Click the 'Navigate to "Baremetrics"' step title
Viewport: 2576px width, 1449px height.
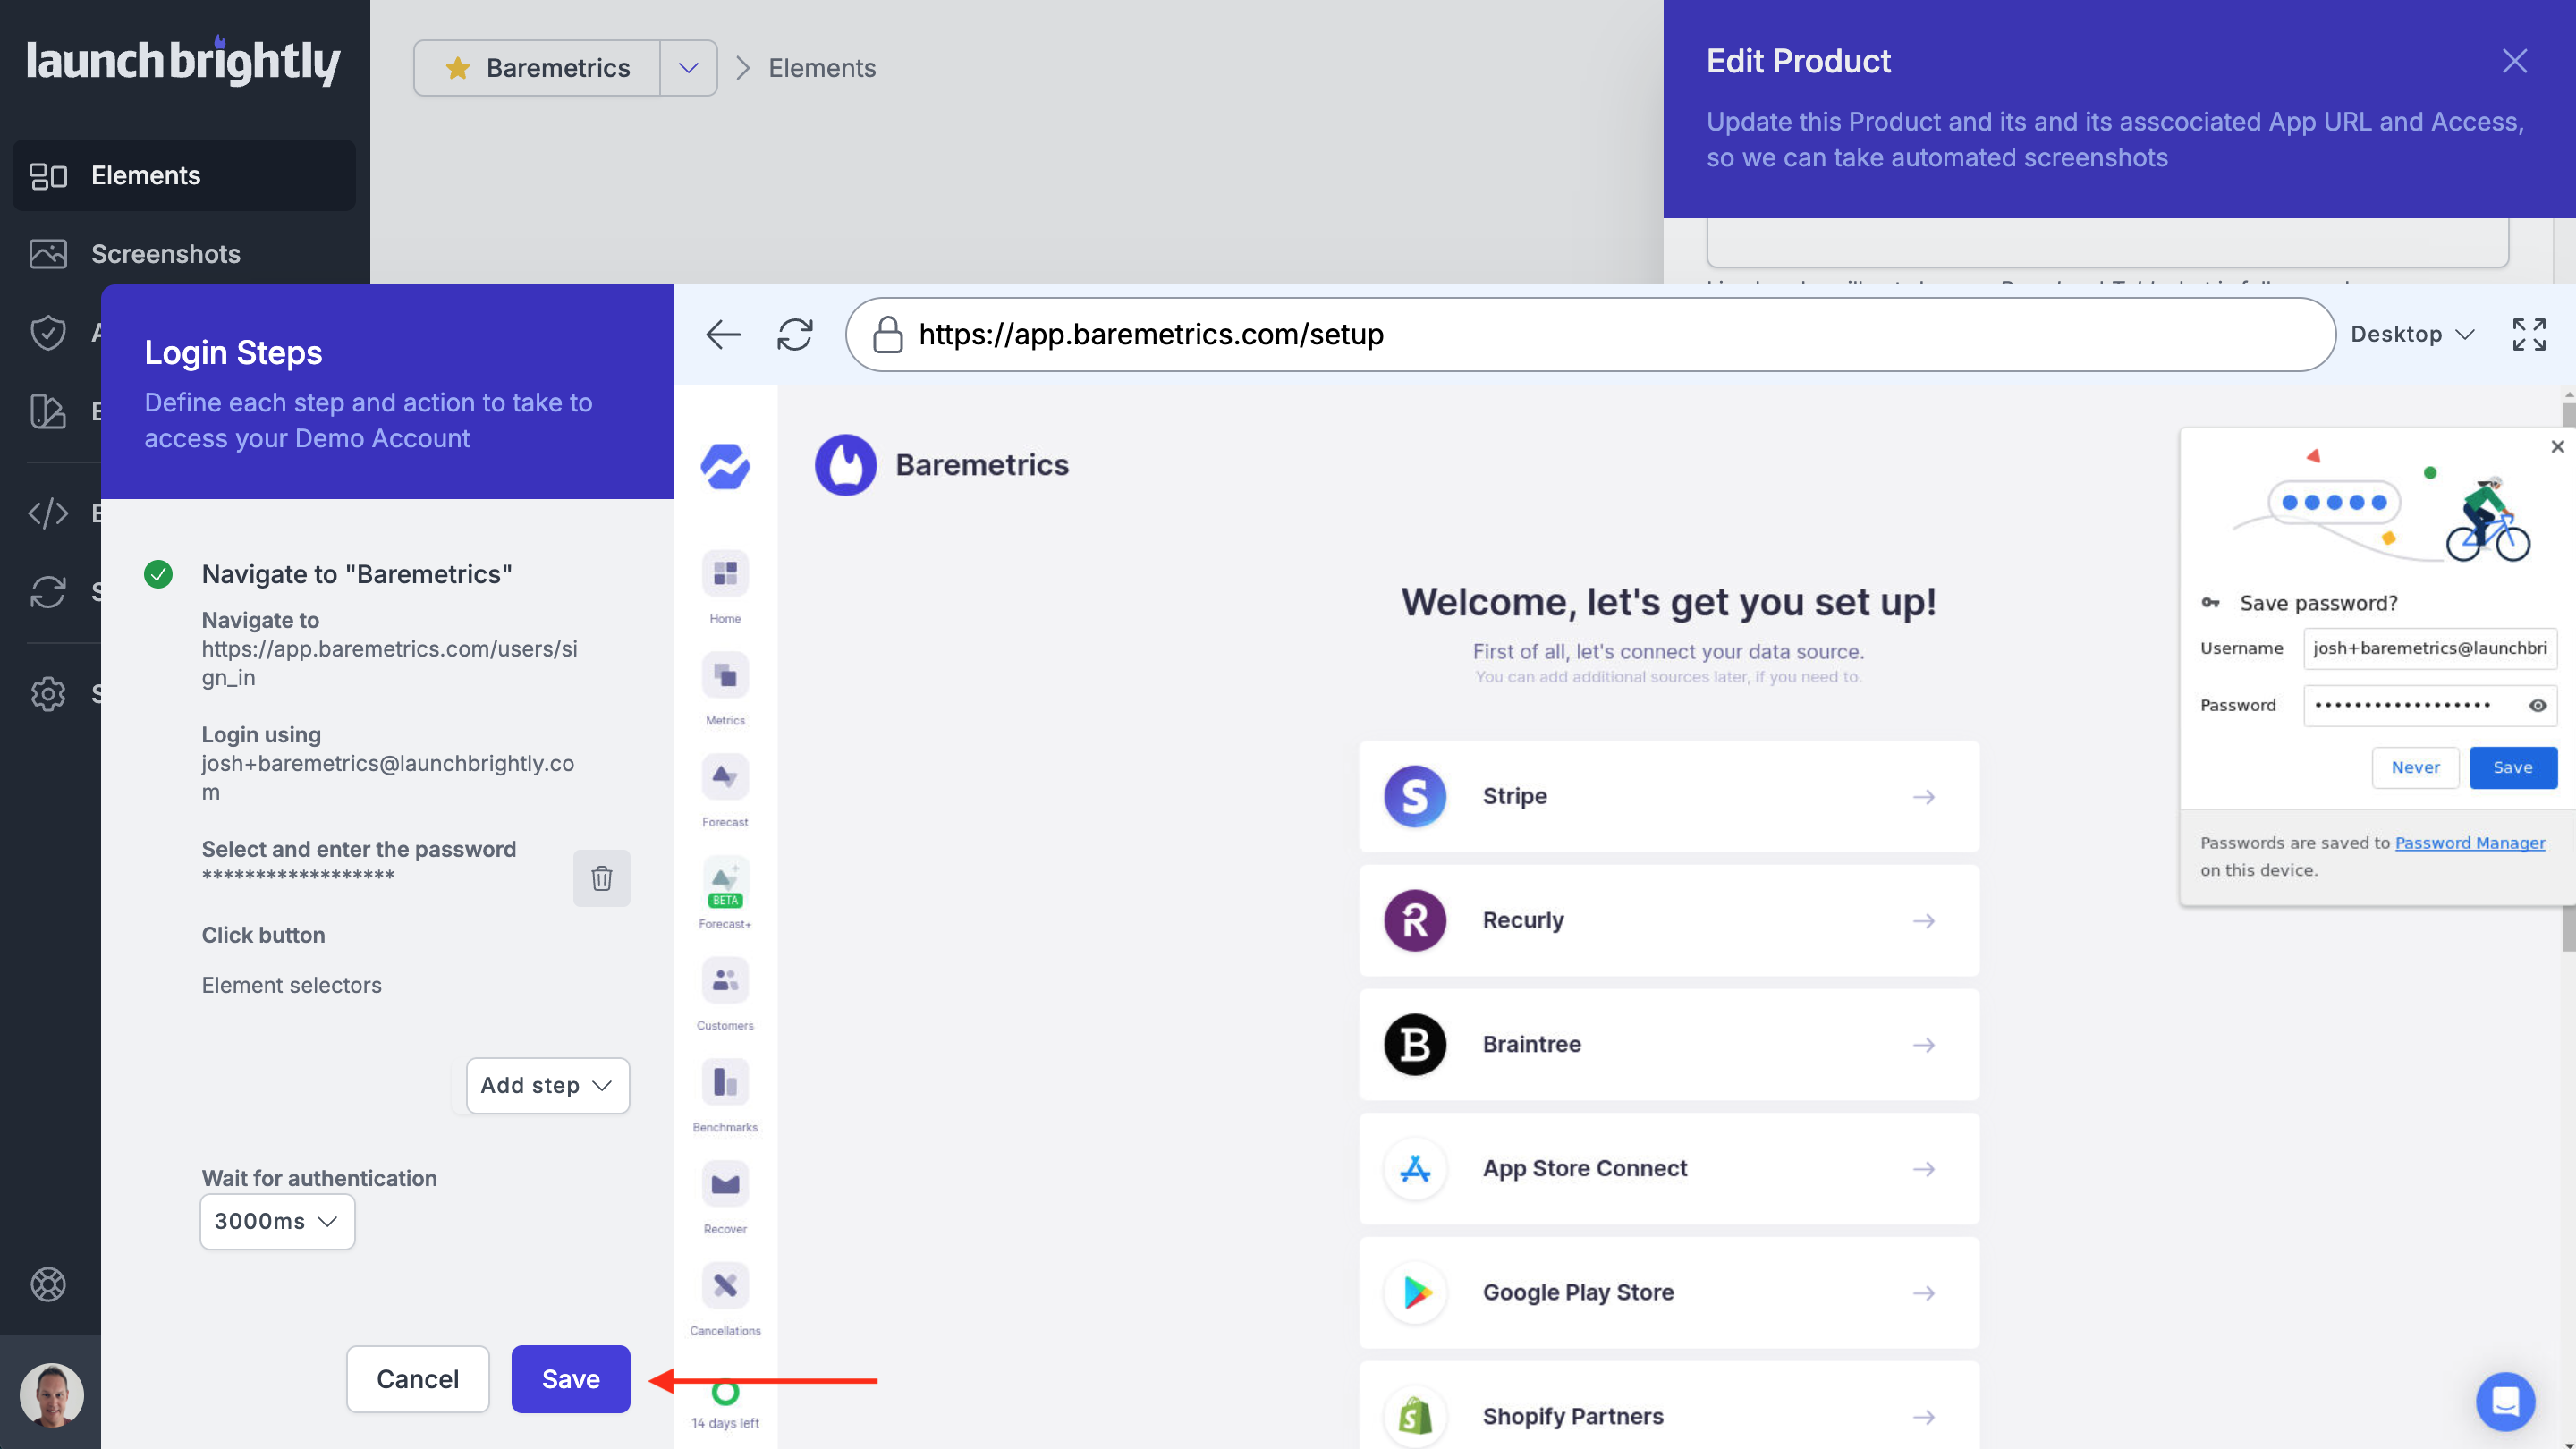[x=357, y=574]
